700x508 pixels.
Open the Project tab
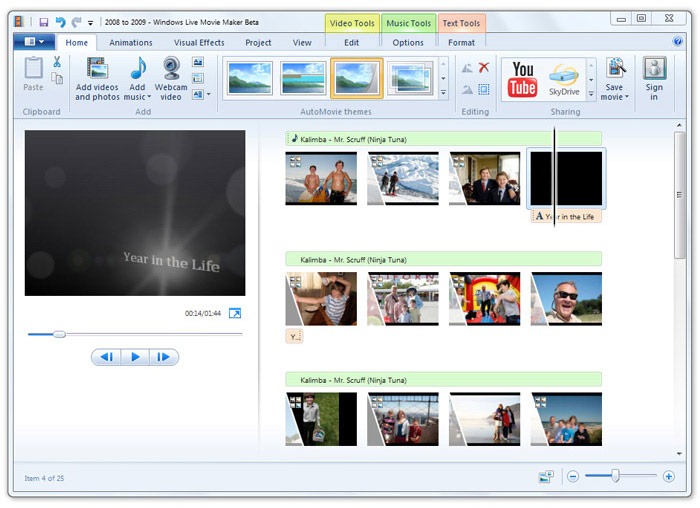pyautogui.click(x=258, y=42)
